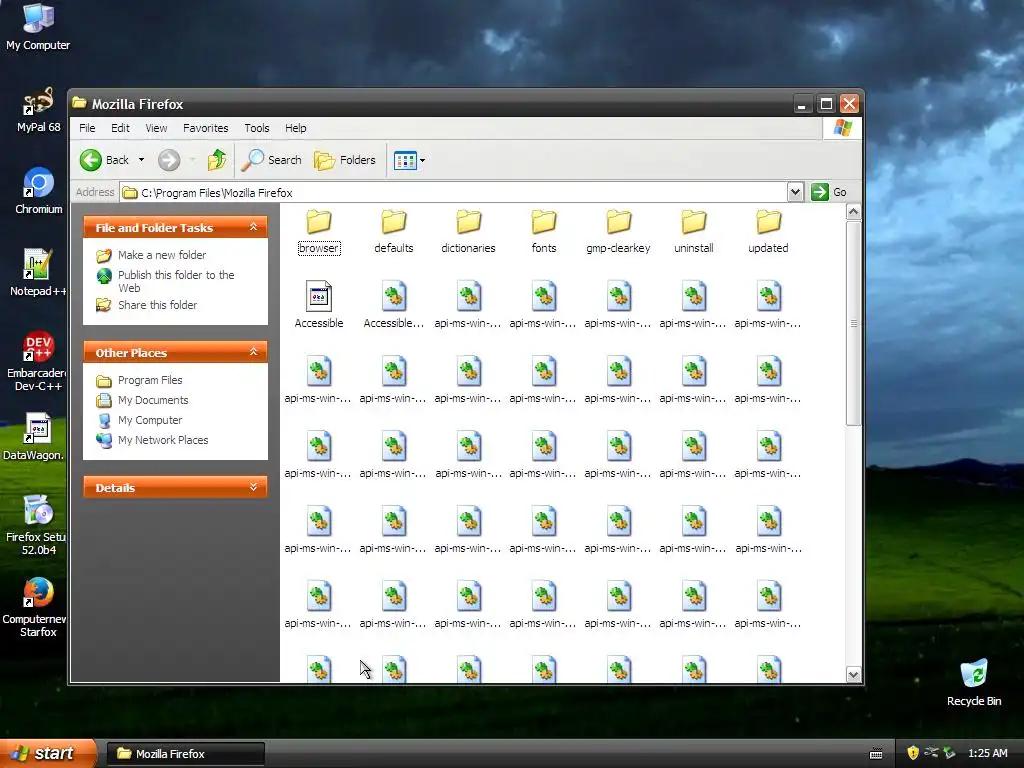The width and height of the screenshot is (1024, 768).
Task: Go to Program Files
Action: point(139,380)
